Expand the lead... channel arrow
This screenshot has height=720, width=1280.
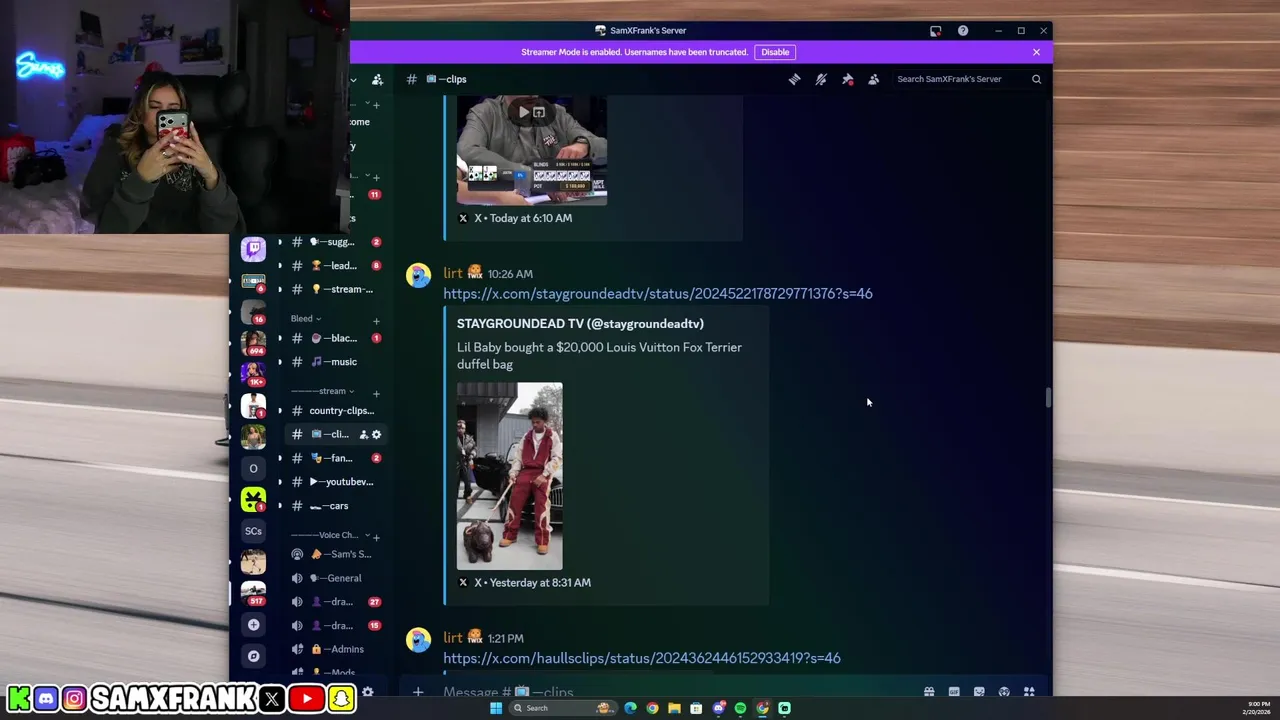click(x=280, y=266)
